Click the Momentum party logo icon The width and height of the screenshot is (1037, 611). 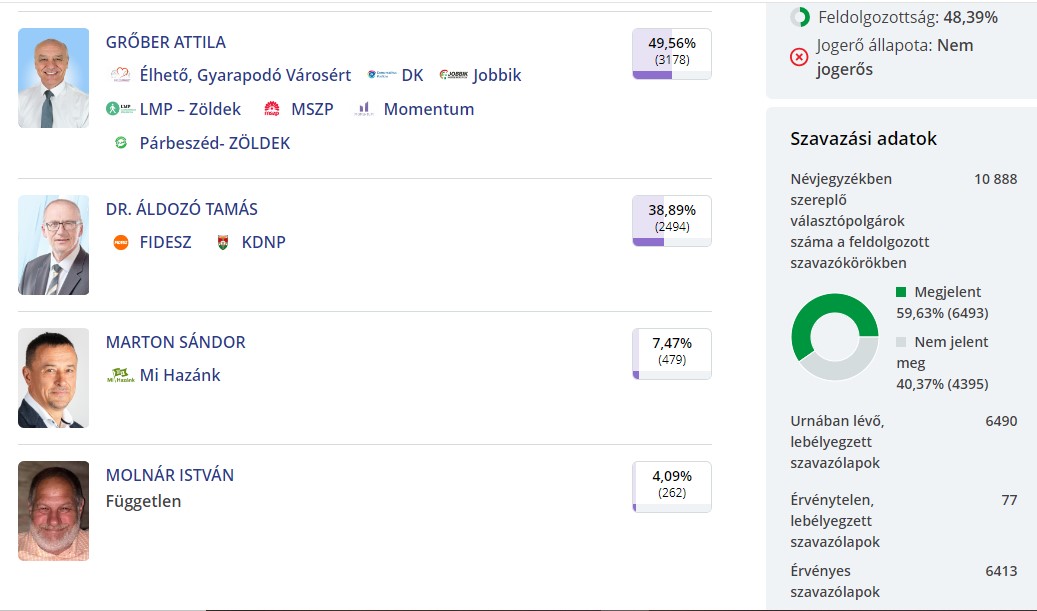click(363, 109)
